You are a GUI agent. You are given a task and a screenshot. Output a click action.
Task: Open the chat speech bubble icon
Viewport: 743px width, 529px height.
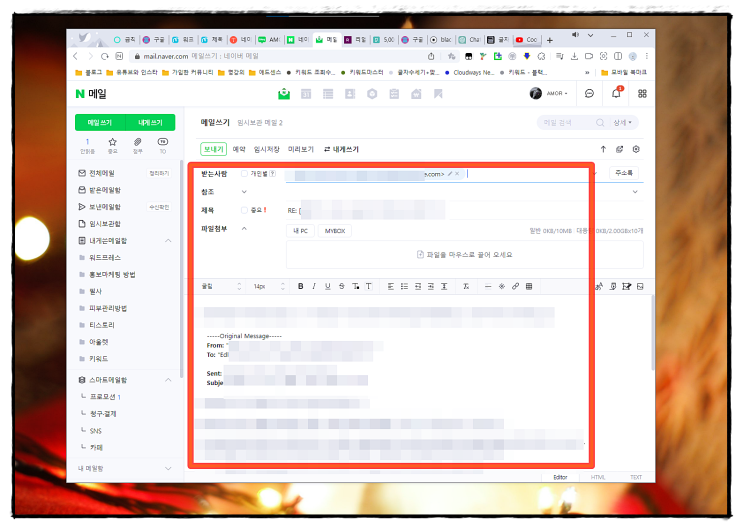coord(589,93)
